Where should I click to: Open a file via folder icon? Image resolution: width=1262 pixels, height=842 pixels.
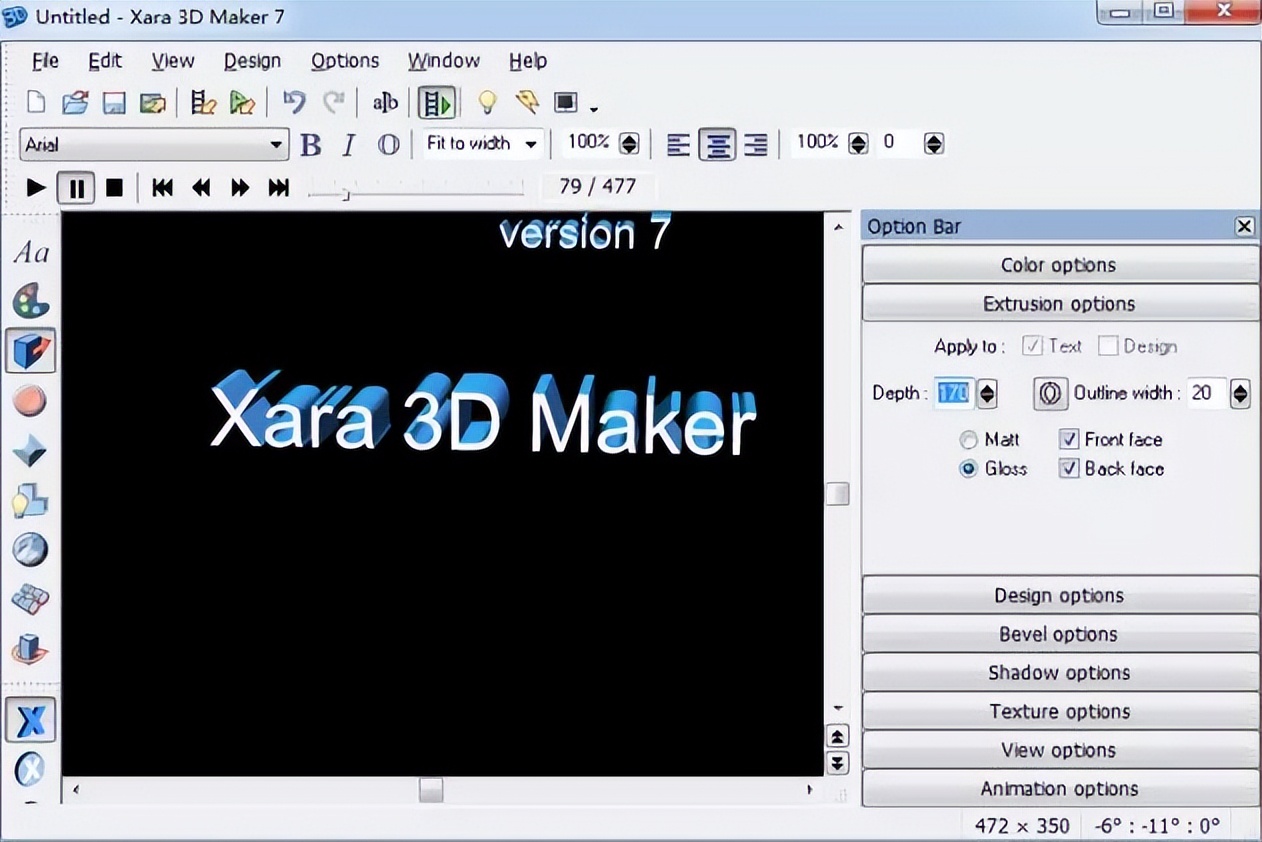75,102
